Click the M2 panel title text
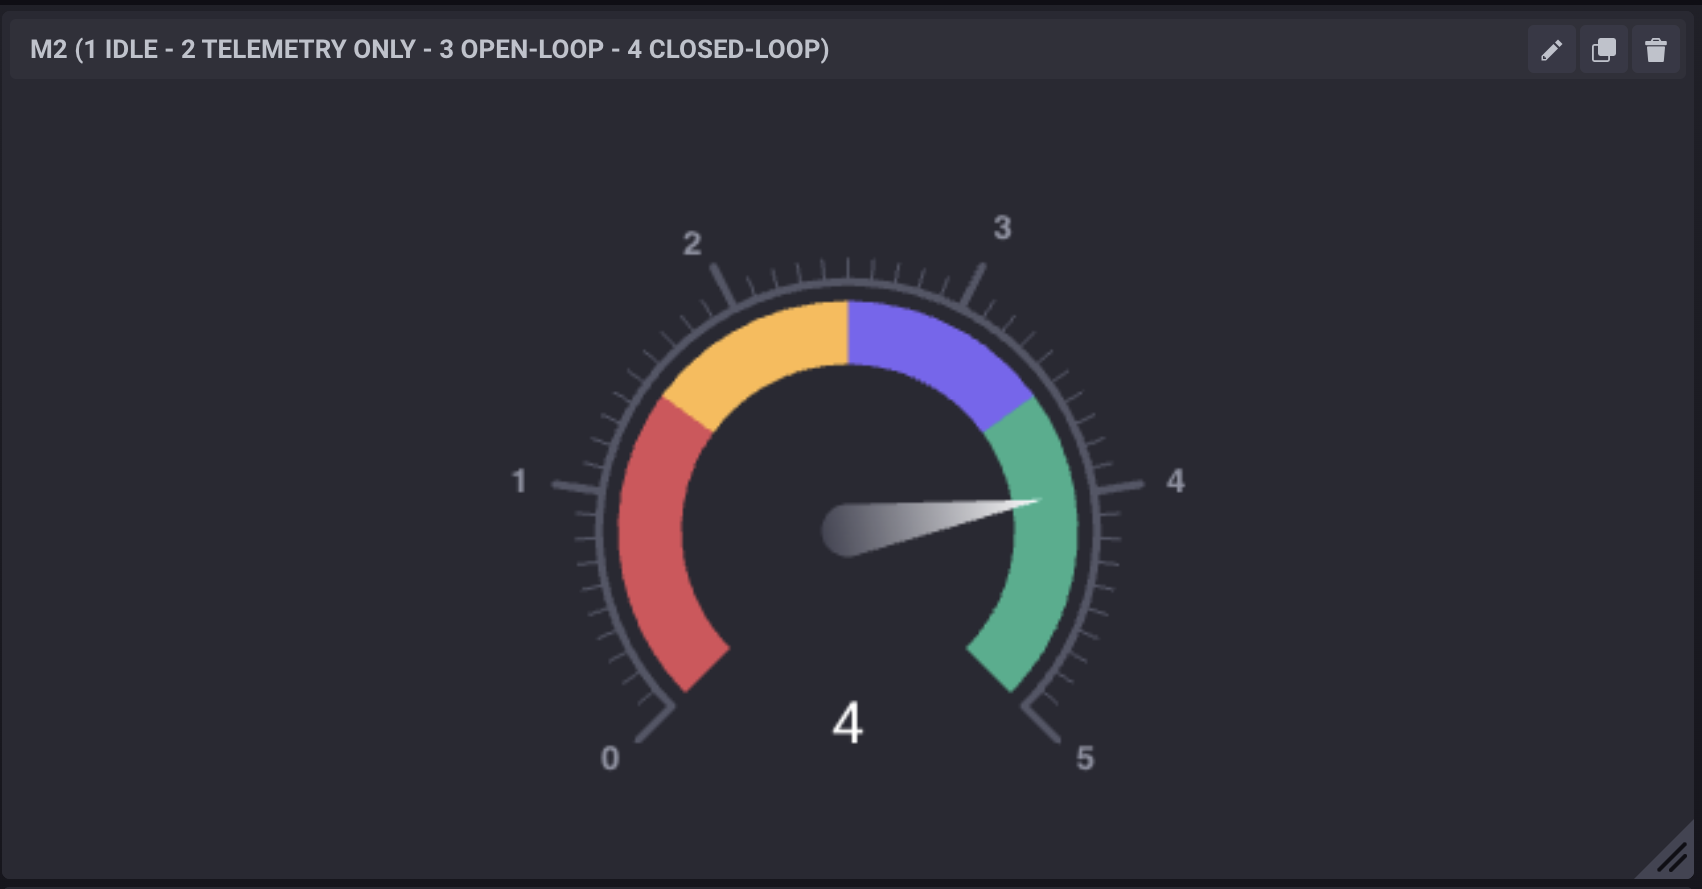Viewport: 1702px width, 889px height. (429, 49)
